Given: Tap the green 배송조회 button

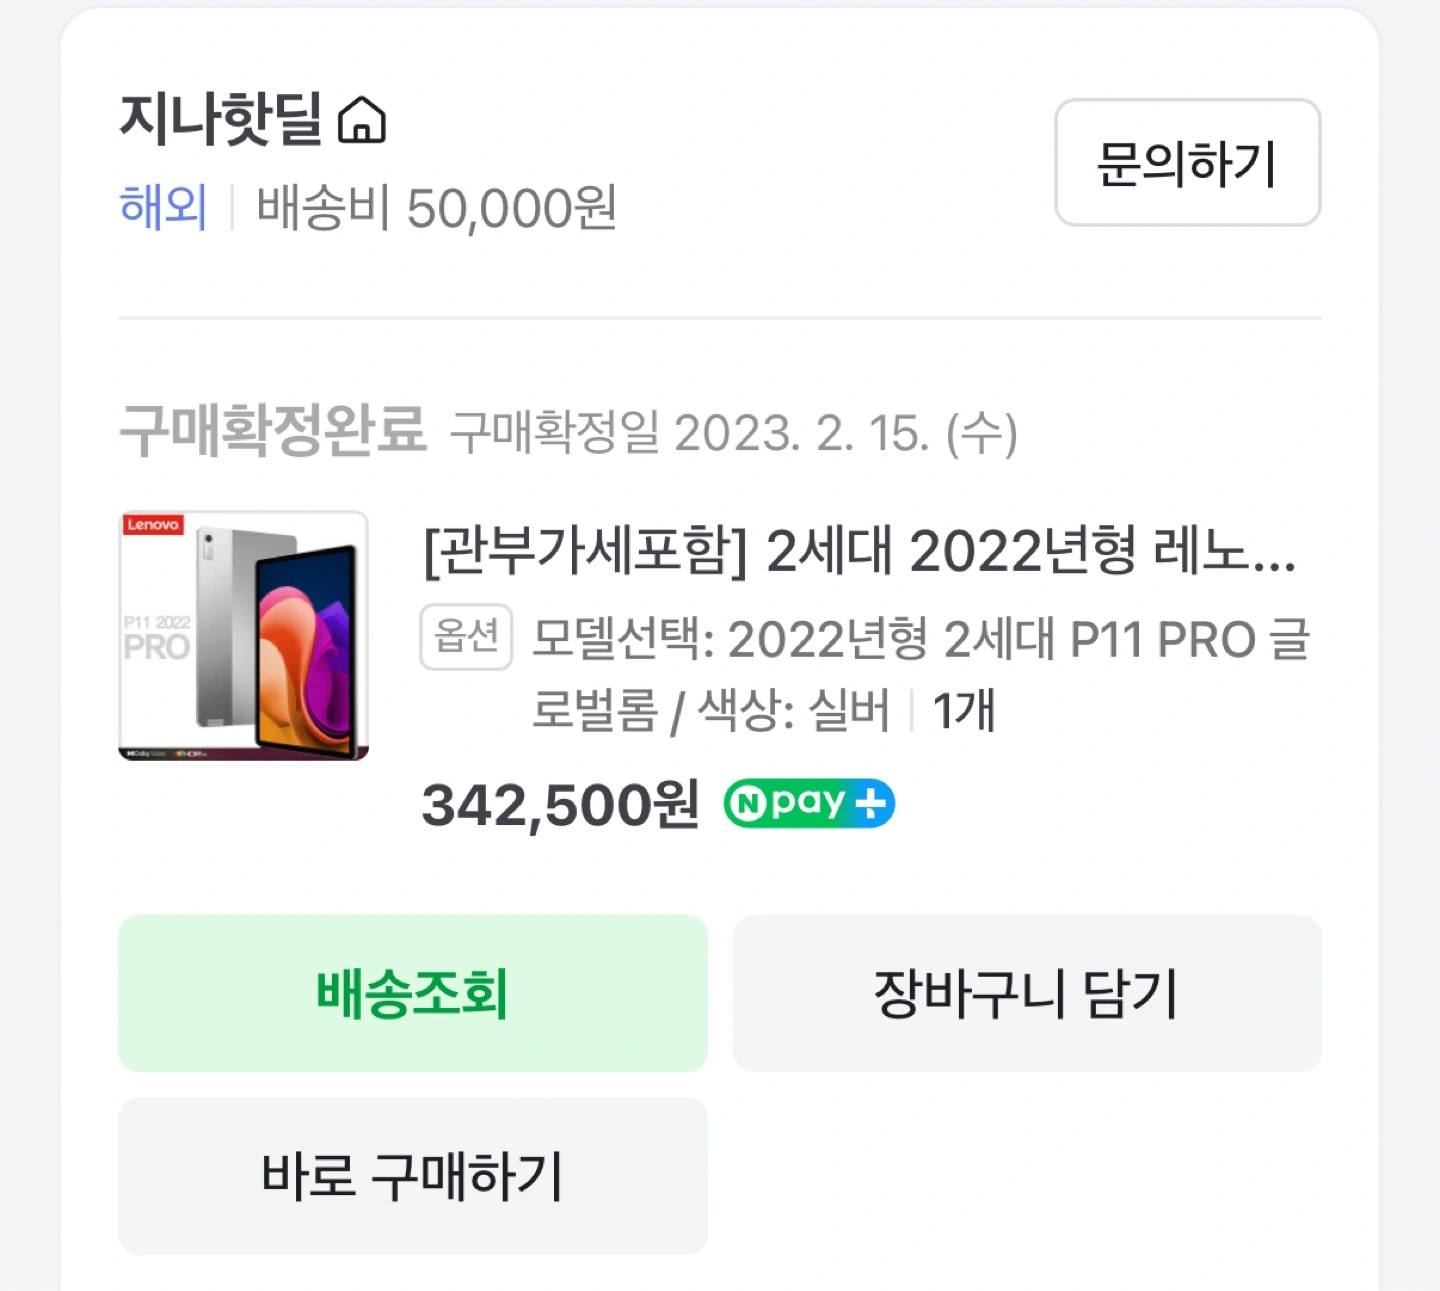Looking at the screenshot, I should tap(413, 993).
